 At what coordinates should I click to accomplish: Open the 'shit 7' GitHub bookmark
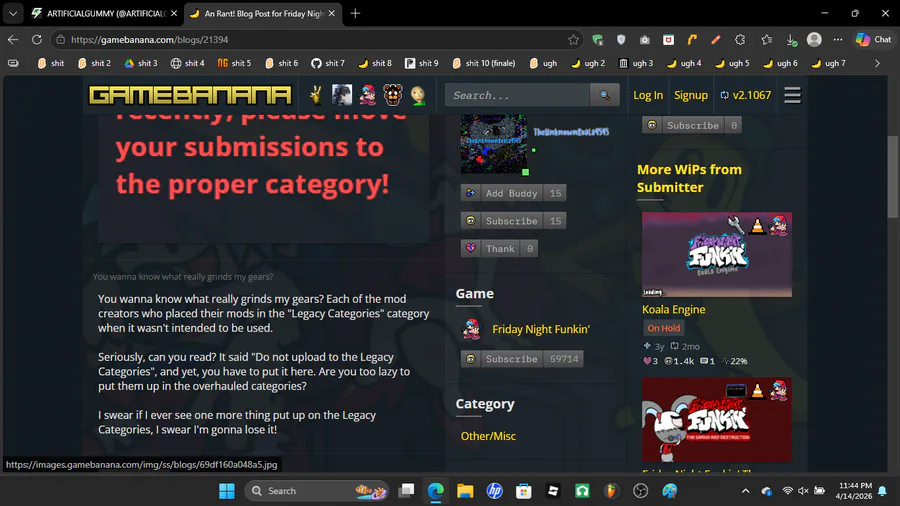pyautogui.click(x=328, y=63)
